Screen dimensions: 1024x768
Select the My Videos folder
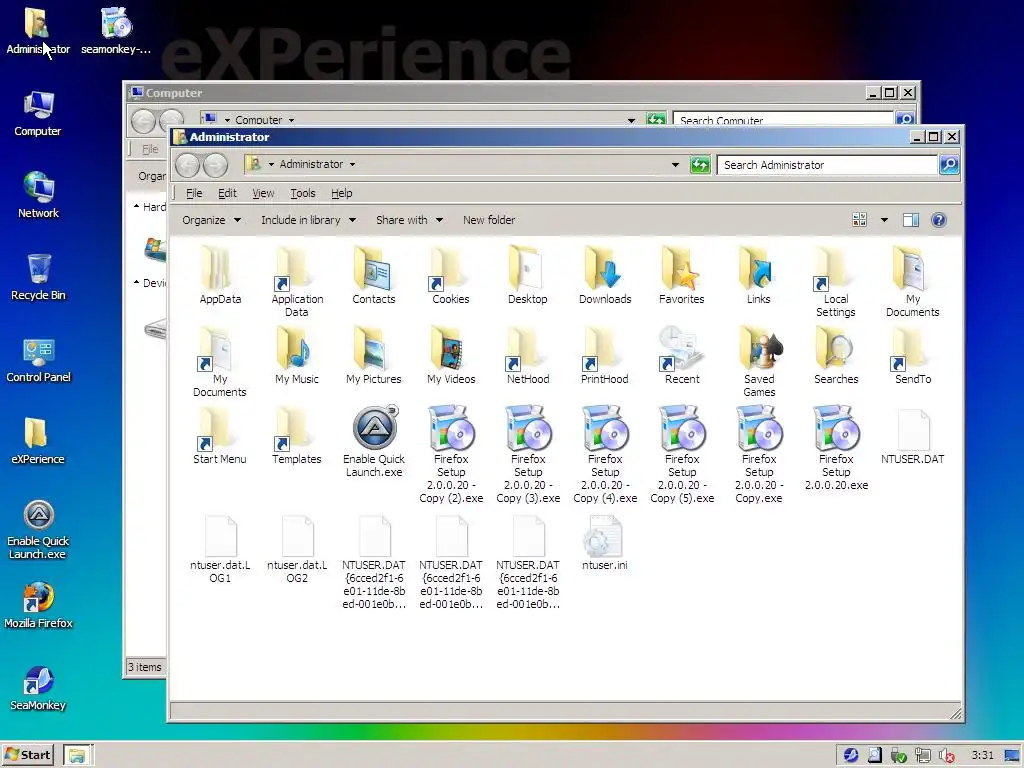point(451,356)
